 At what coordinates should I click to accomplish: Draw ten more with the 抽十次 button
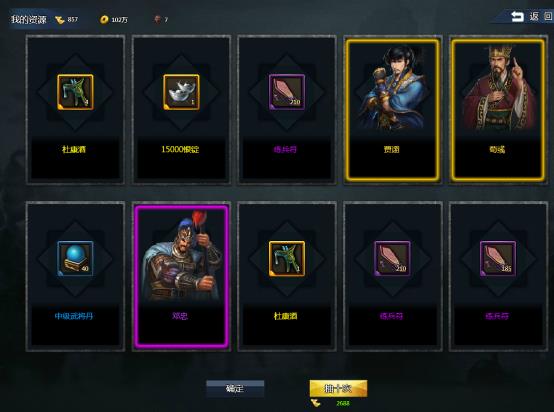pos(338,388)
